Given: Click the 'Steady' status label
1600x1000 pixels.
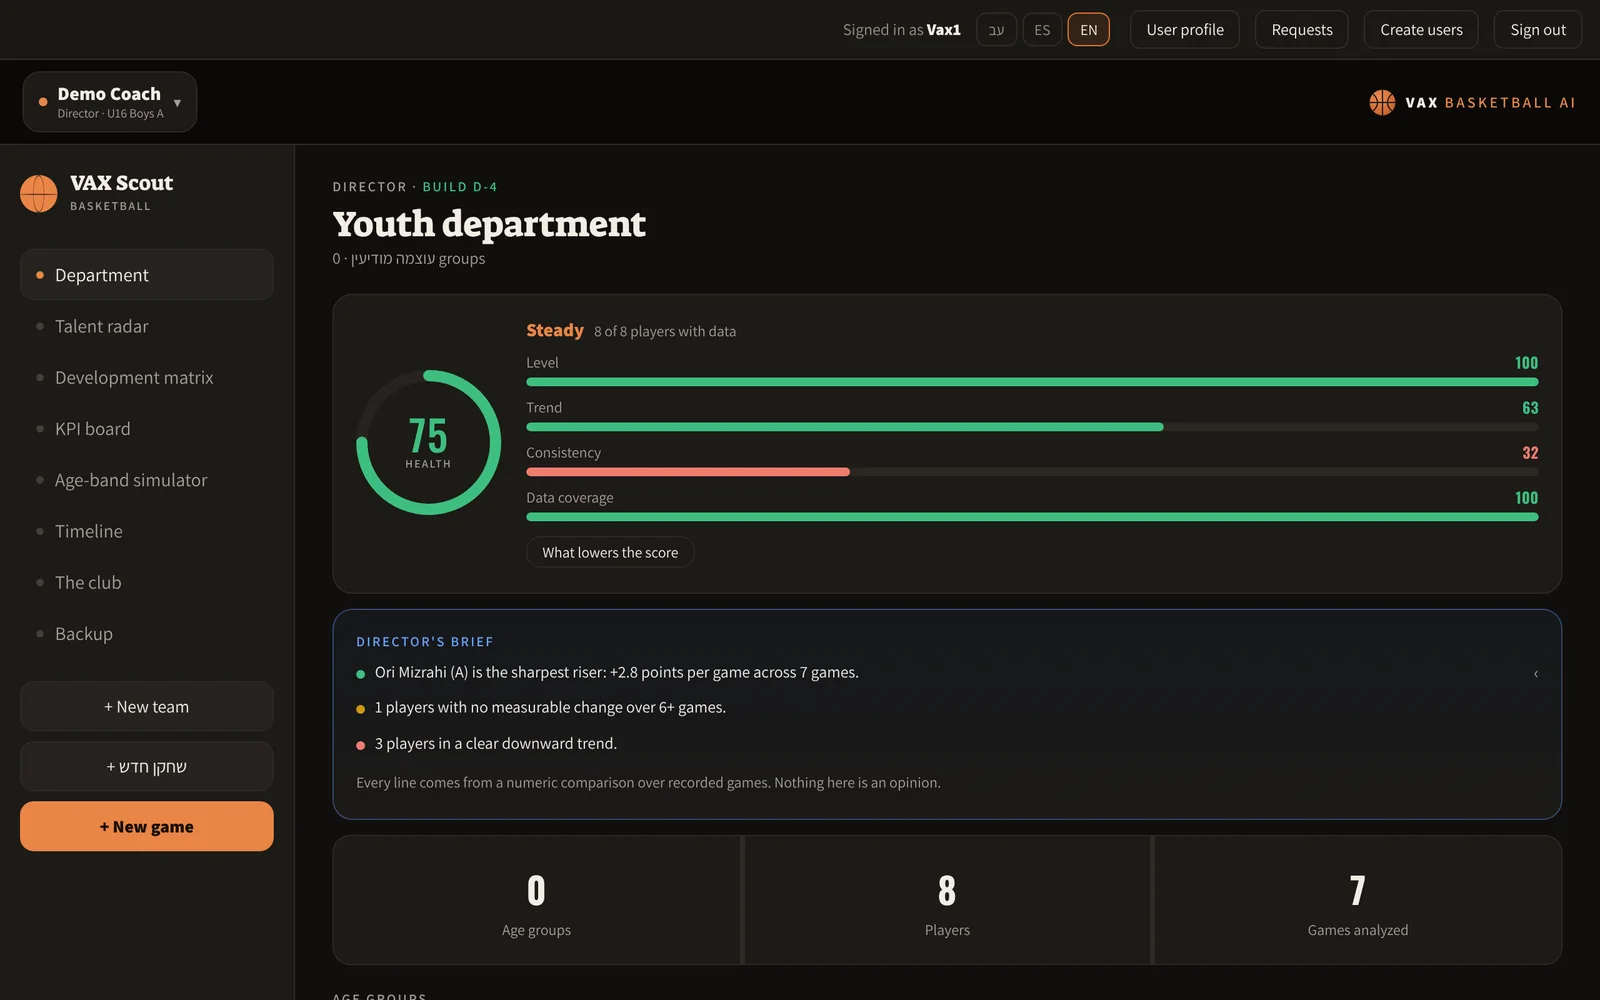Looking at the screenshot, I should coord(555,330).
